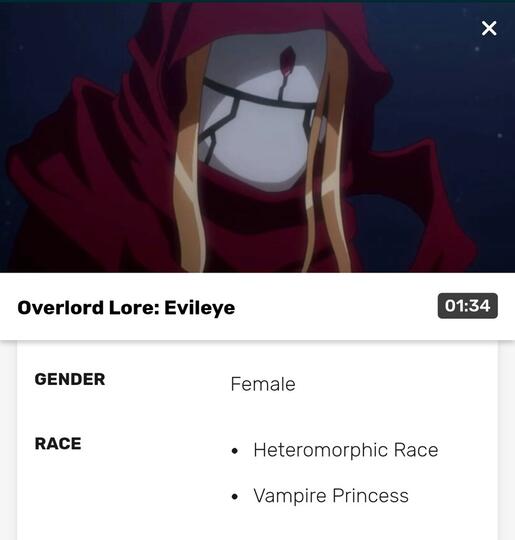The height and width of the screenshot is (540, 515).
Task: Open the Heteromorphic Race link
Action: click(346, 450)
